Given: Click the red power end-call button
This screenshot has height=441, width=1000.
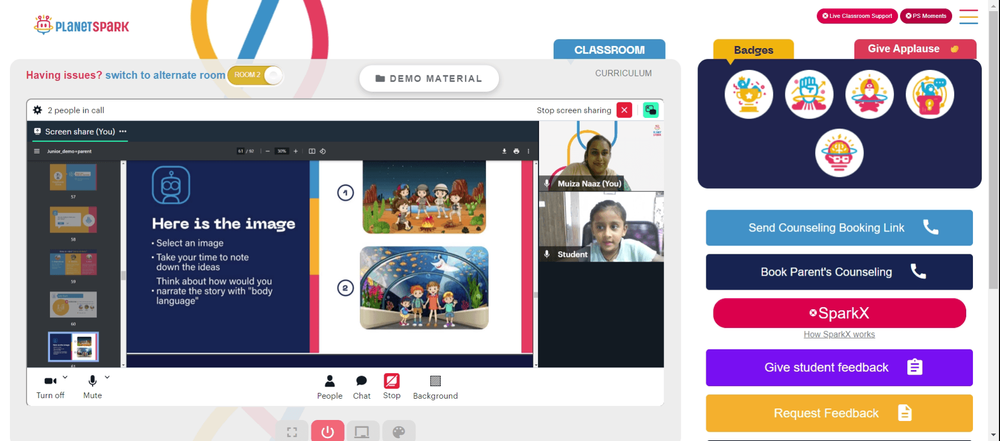Looking at the screenshot, I should point(328,432).
